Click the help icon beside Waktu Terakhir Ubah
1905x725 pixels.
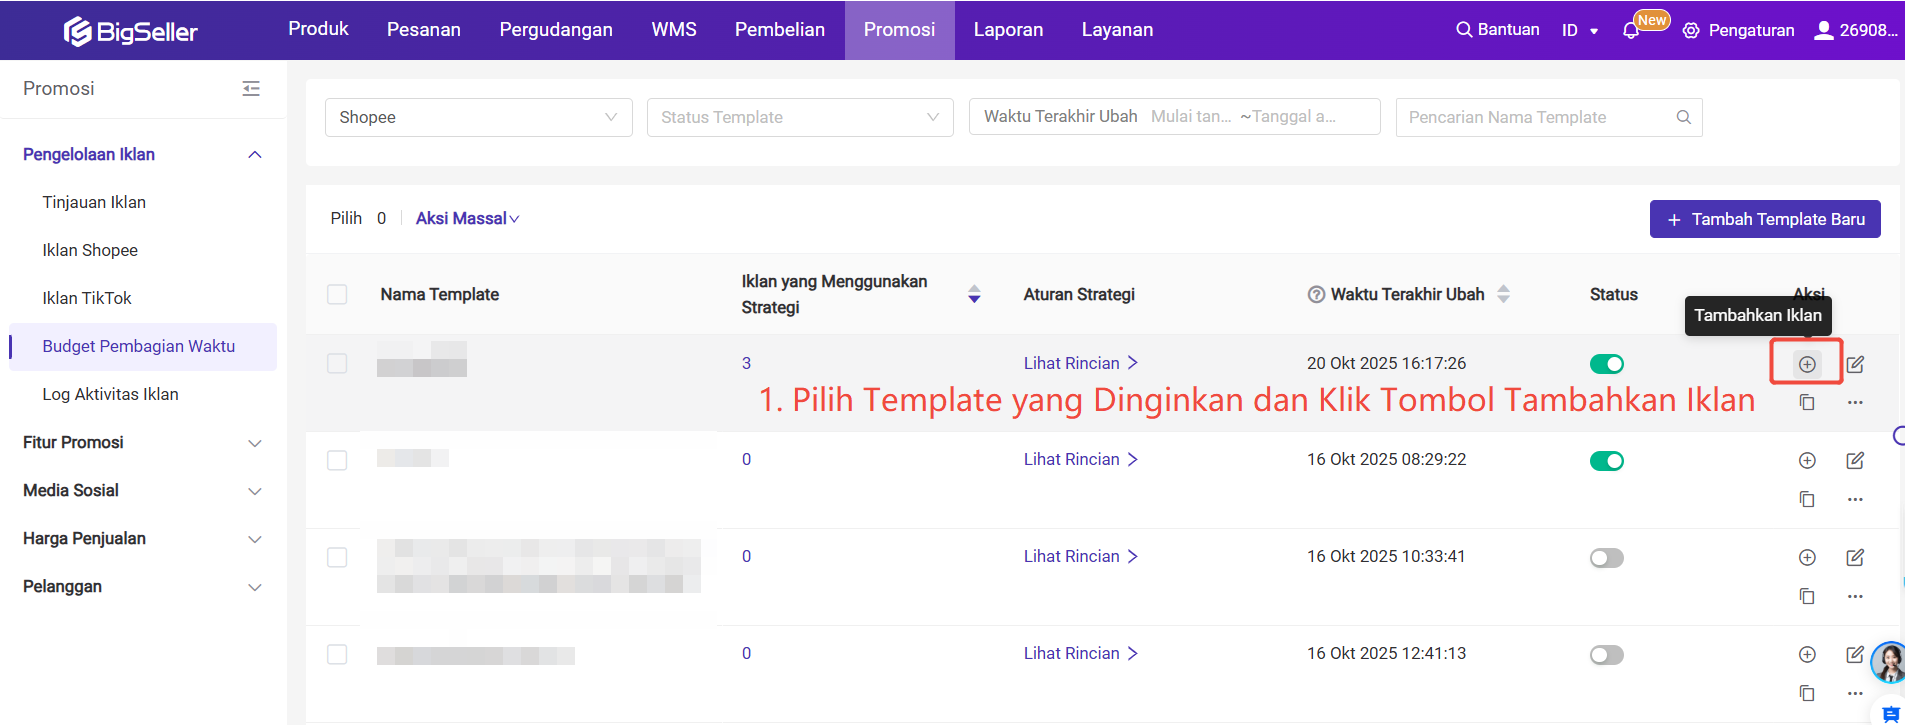click(1316, 295)
